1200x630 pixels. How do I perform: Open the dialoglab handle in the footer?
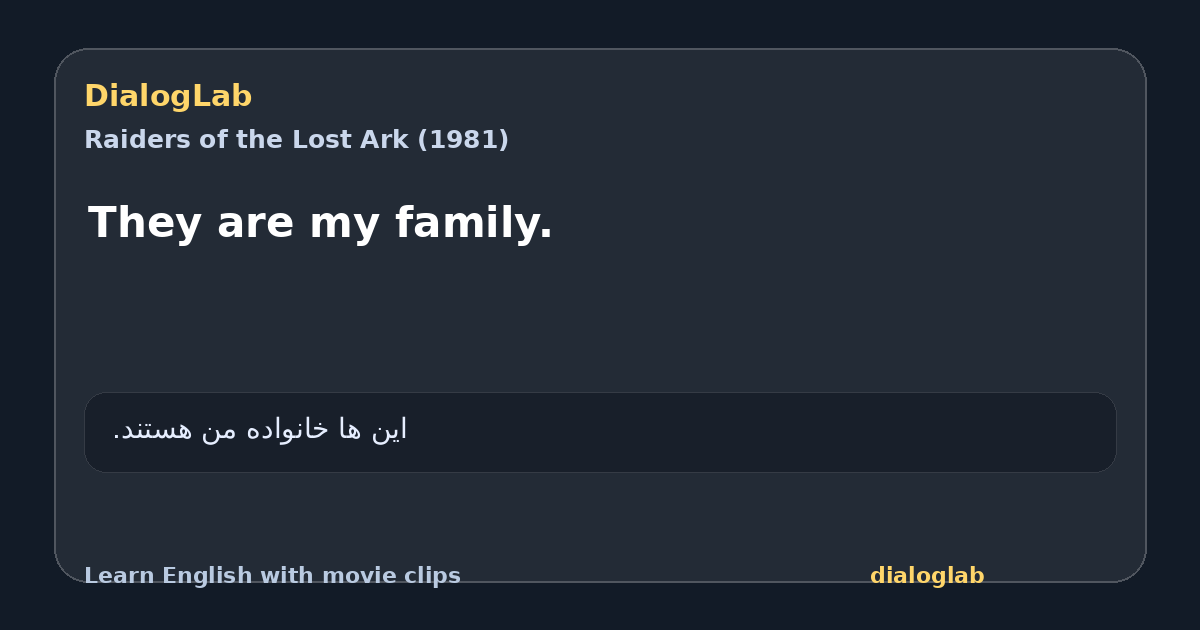[927, 576]
